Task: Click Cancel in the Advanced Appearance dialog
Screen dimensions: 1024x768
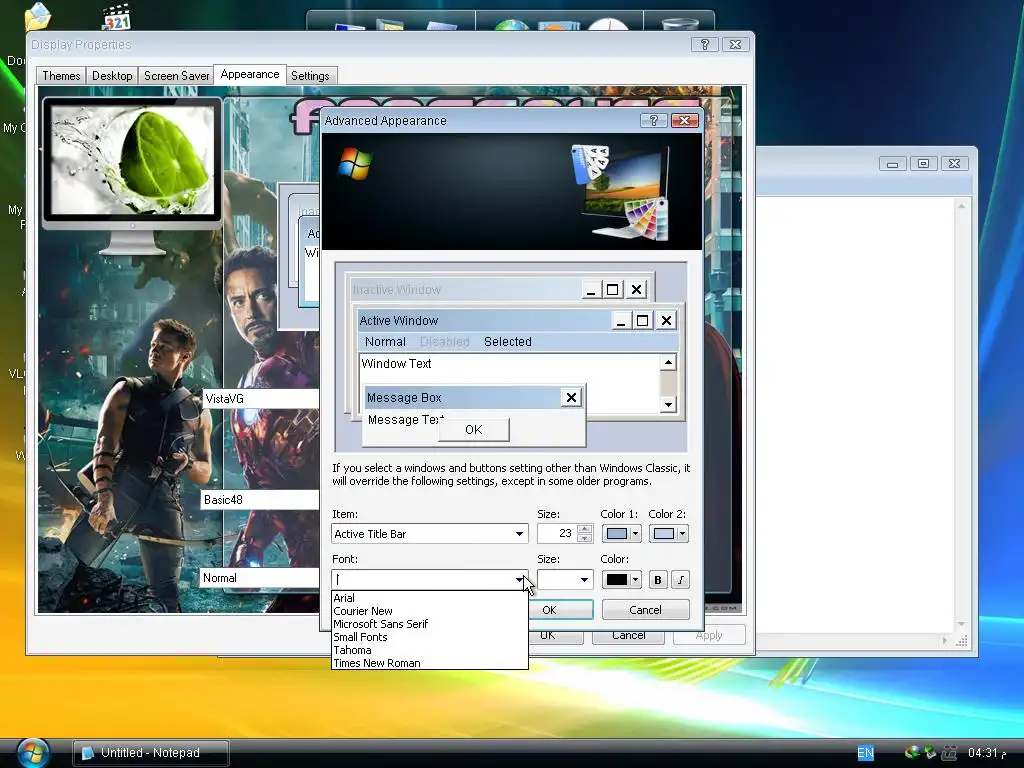Action: (x=645, y=610)
